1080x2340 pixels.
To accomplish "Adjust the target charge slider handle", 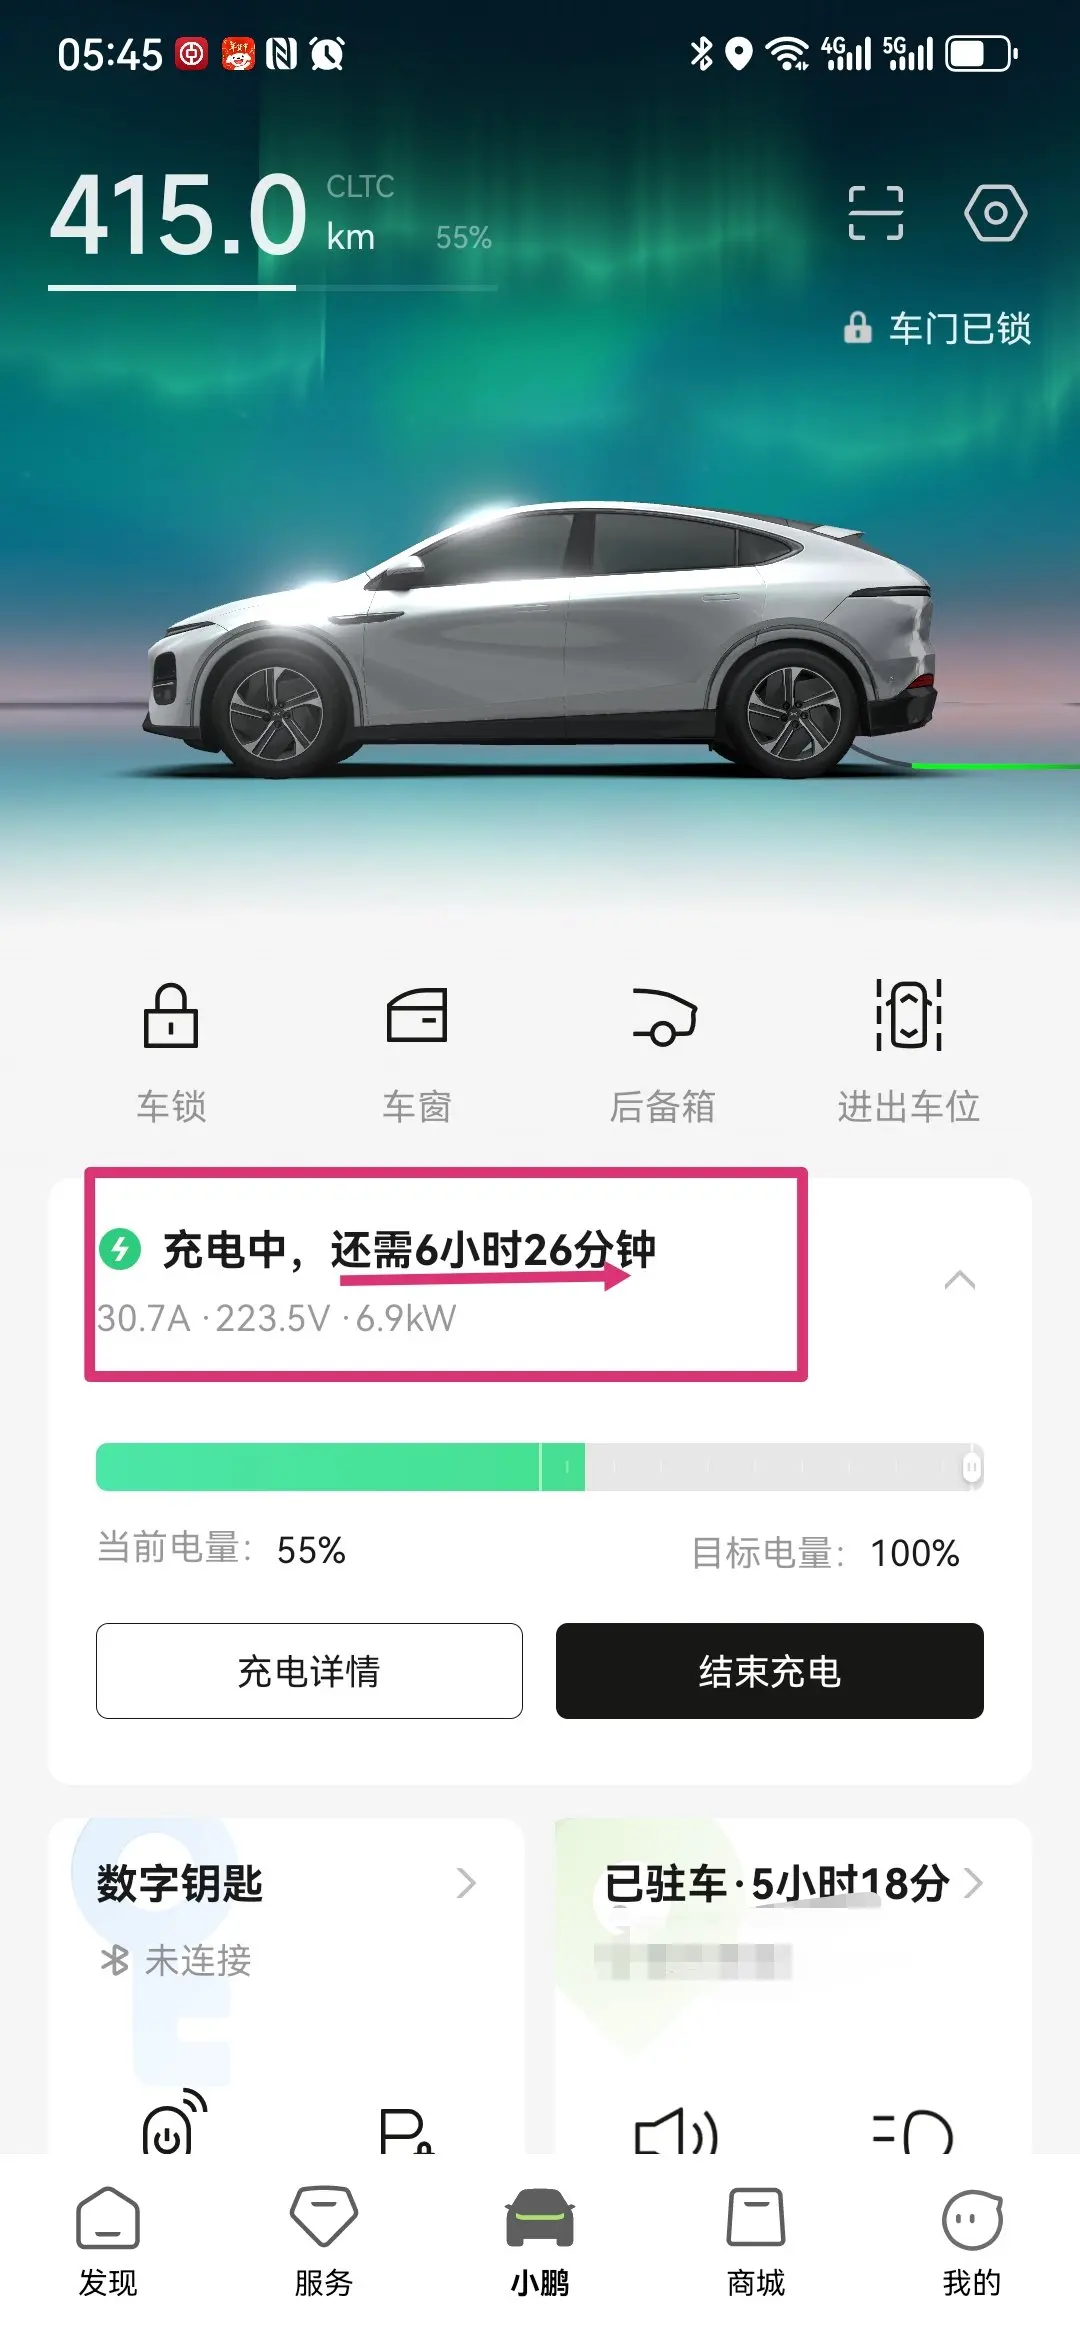I will pyautogui.click(x=971, y=1467).
